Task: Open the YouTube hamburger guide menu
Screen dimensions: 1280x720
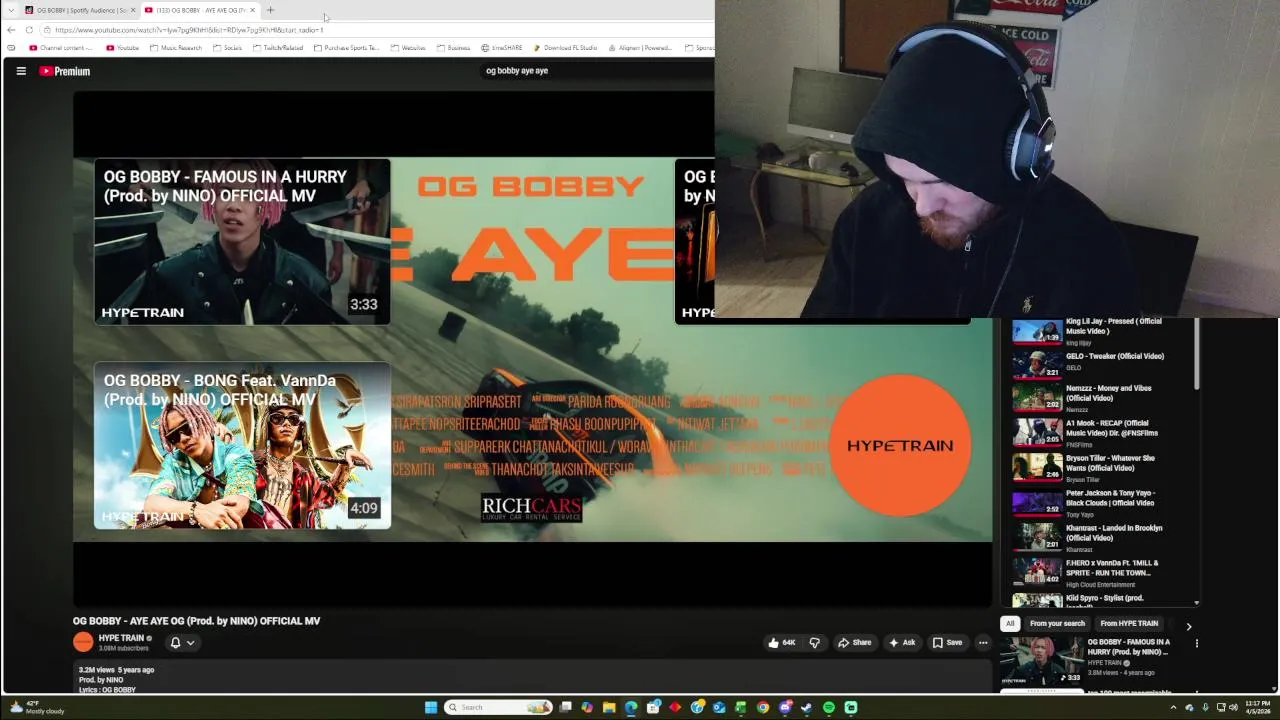Action: 21,71
